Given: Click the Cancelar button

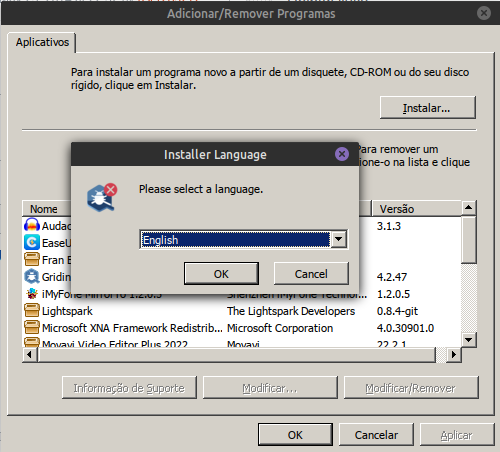Looking at the screenshot, I should point(376,435).
